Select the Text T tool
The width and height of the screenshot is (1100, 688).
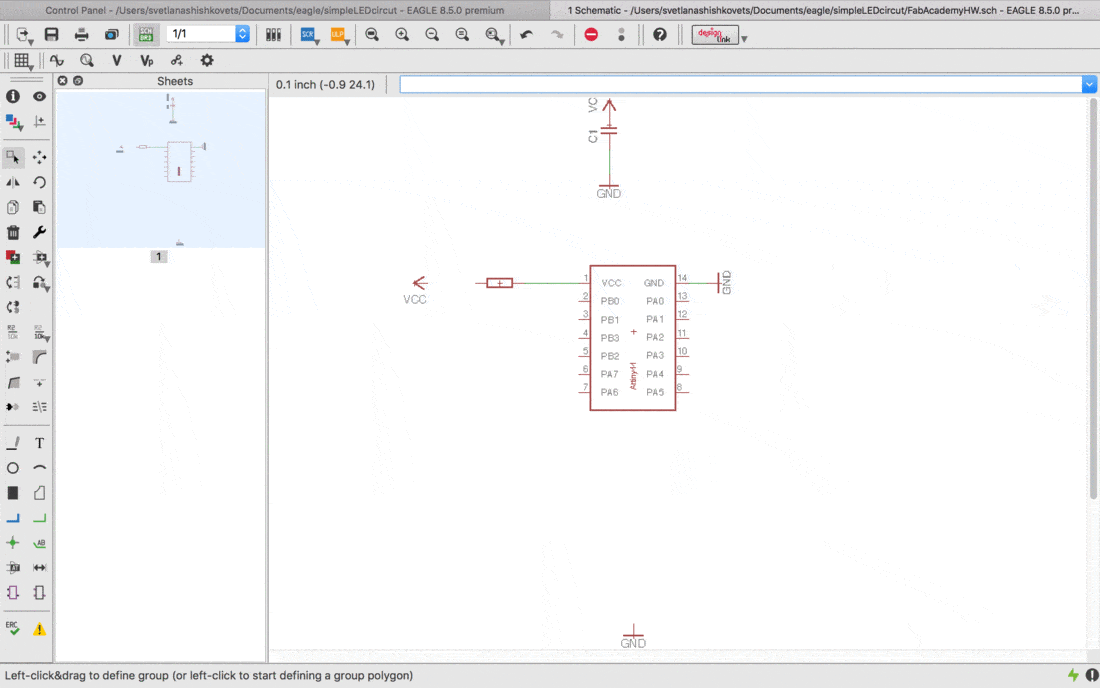39,443
